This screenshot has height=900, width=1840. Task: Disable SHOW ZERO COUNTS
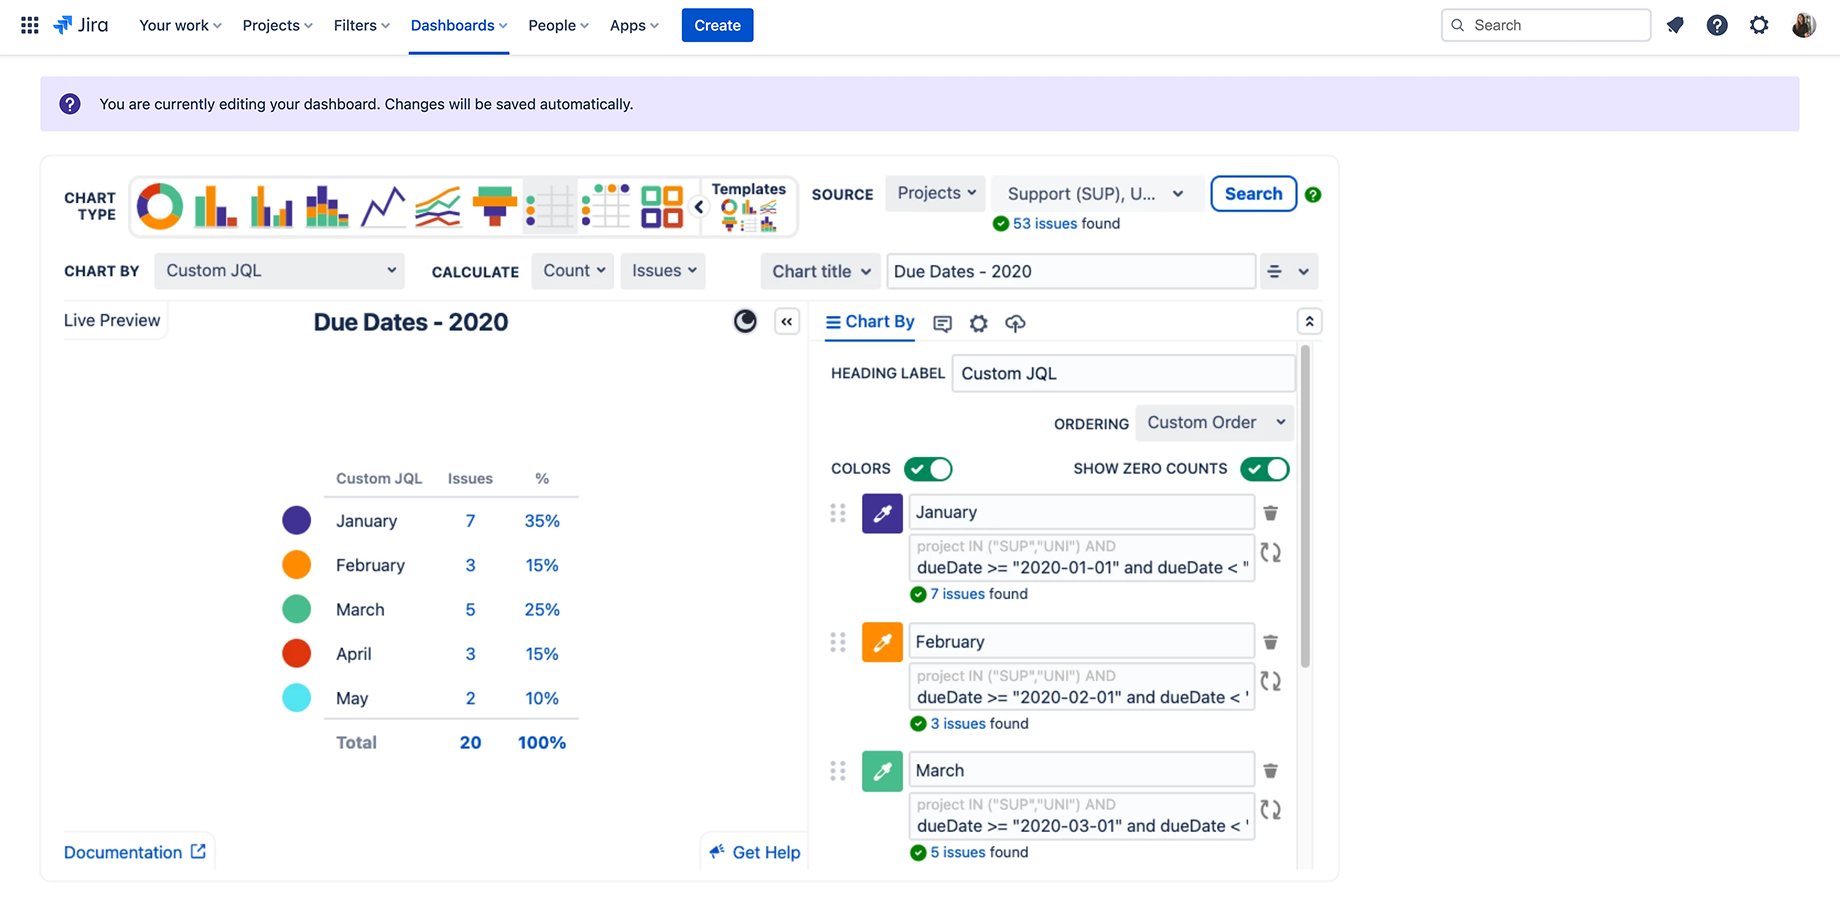pyautogui.click(x=1264, y=468)
